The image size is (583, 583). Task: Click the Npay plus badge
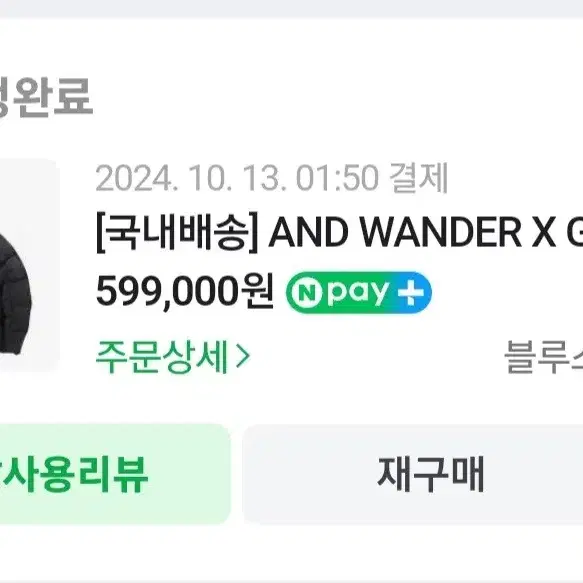coord(359,292)
